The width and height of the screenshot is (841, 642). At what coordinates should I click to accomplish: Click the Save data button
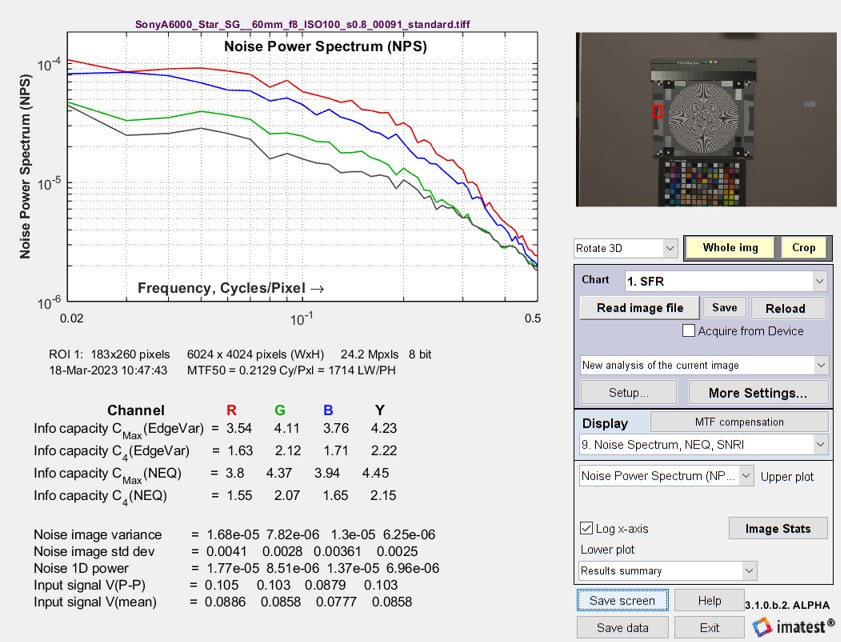point(622,628)
